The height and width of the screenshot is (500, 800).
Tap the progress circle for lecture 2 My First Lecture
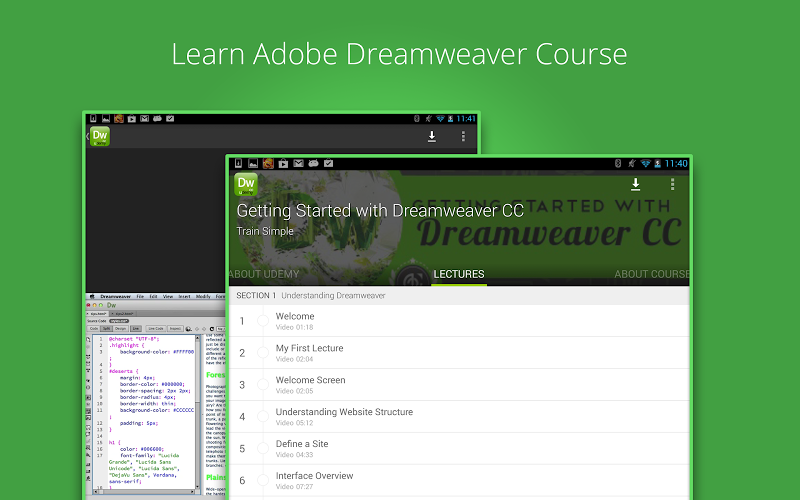click(263, 353)
